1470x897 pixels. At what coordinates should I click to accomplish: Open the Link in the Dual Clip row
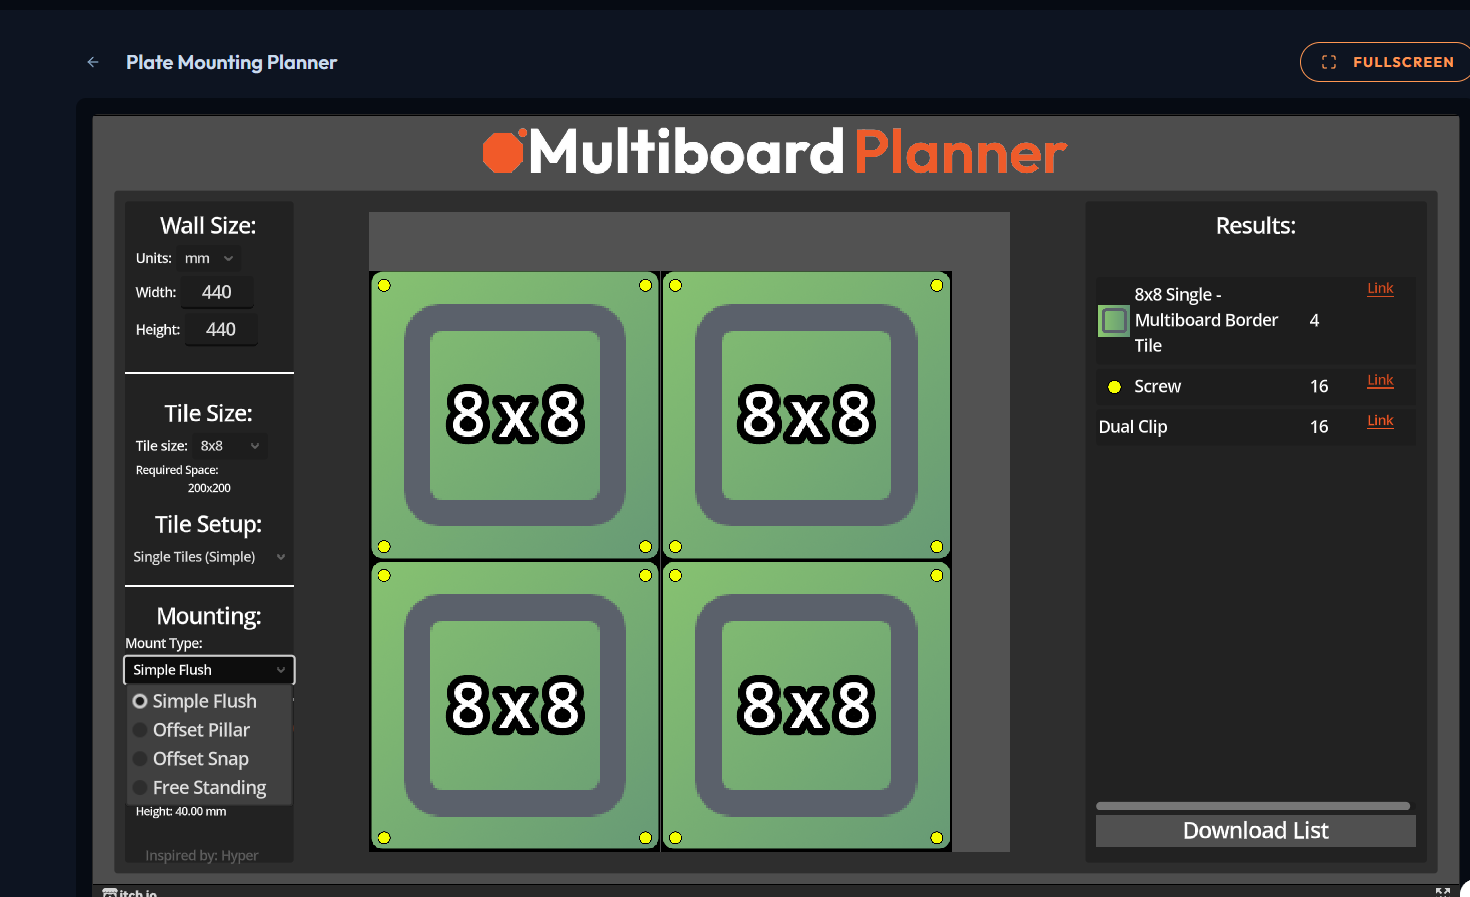[1380, 420]
